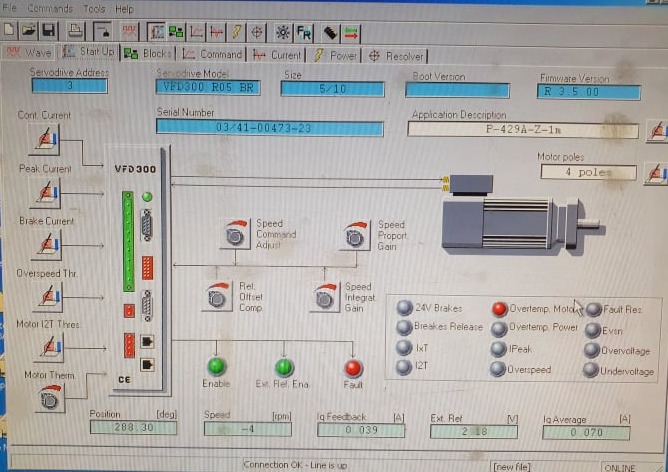Click the yellow lightning bolt toolbar icon
Viewport: 668px width, 472px height.
point(236,32)
